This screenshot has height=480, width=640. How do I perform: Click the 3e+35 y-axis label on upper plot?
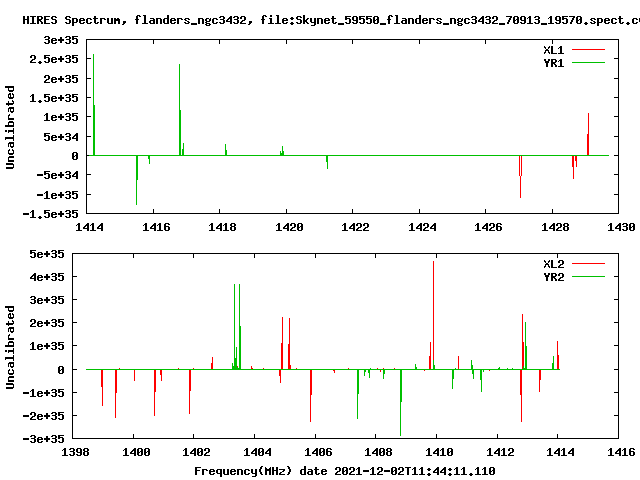click(x=61, y=40)
